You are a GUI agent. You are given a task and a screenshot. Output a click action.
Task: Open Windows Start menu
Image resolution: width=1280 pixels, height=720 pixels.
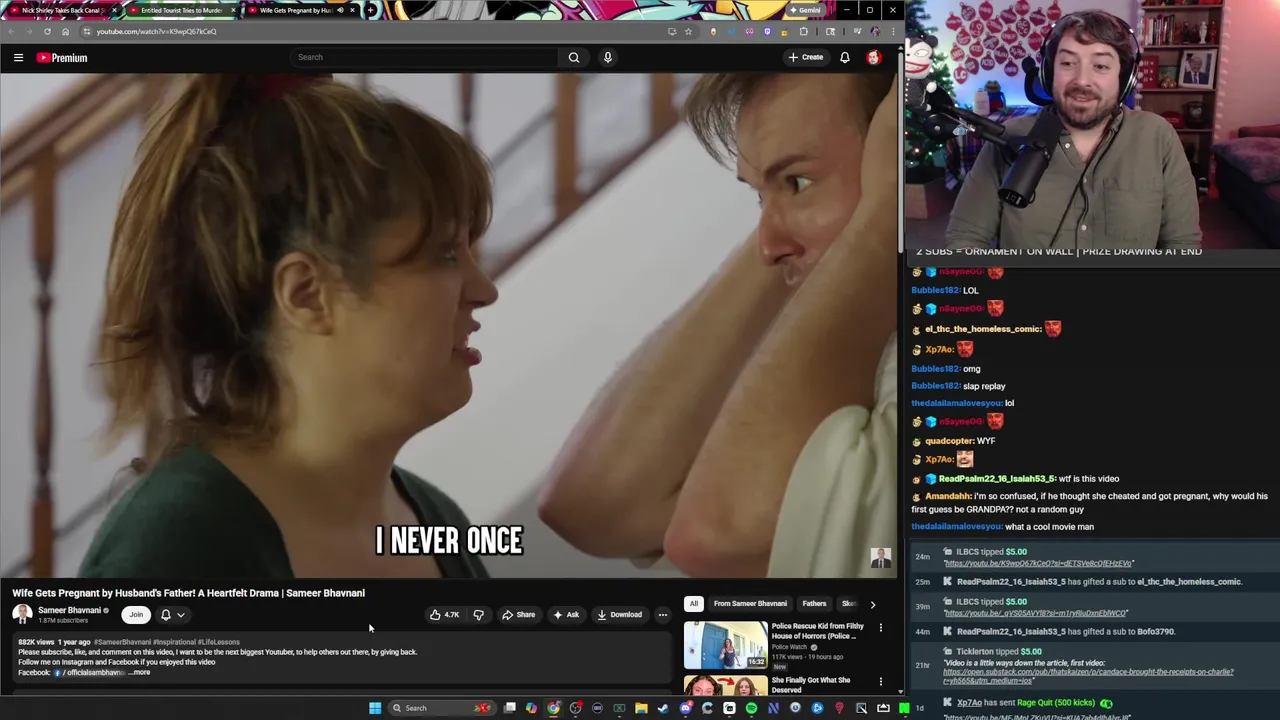[375, 708]
